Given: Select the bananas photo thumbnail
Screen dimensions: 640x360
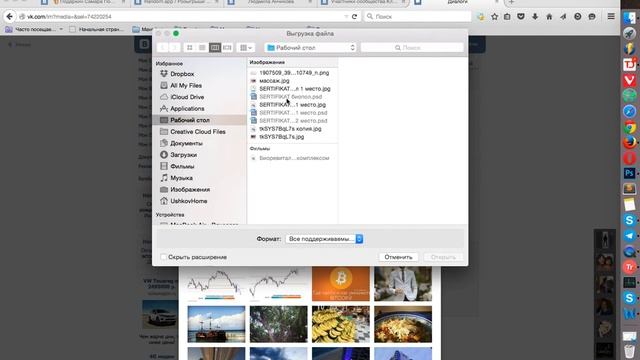Looking at the screenshot, I should [340, 324].
